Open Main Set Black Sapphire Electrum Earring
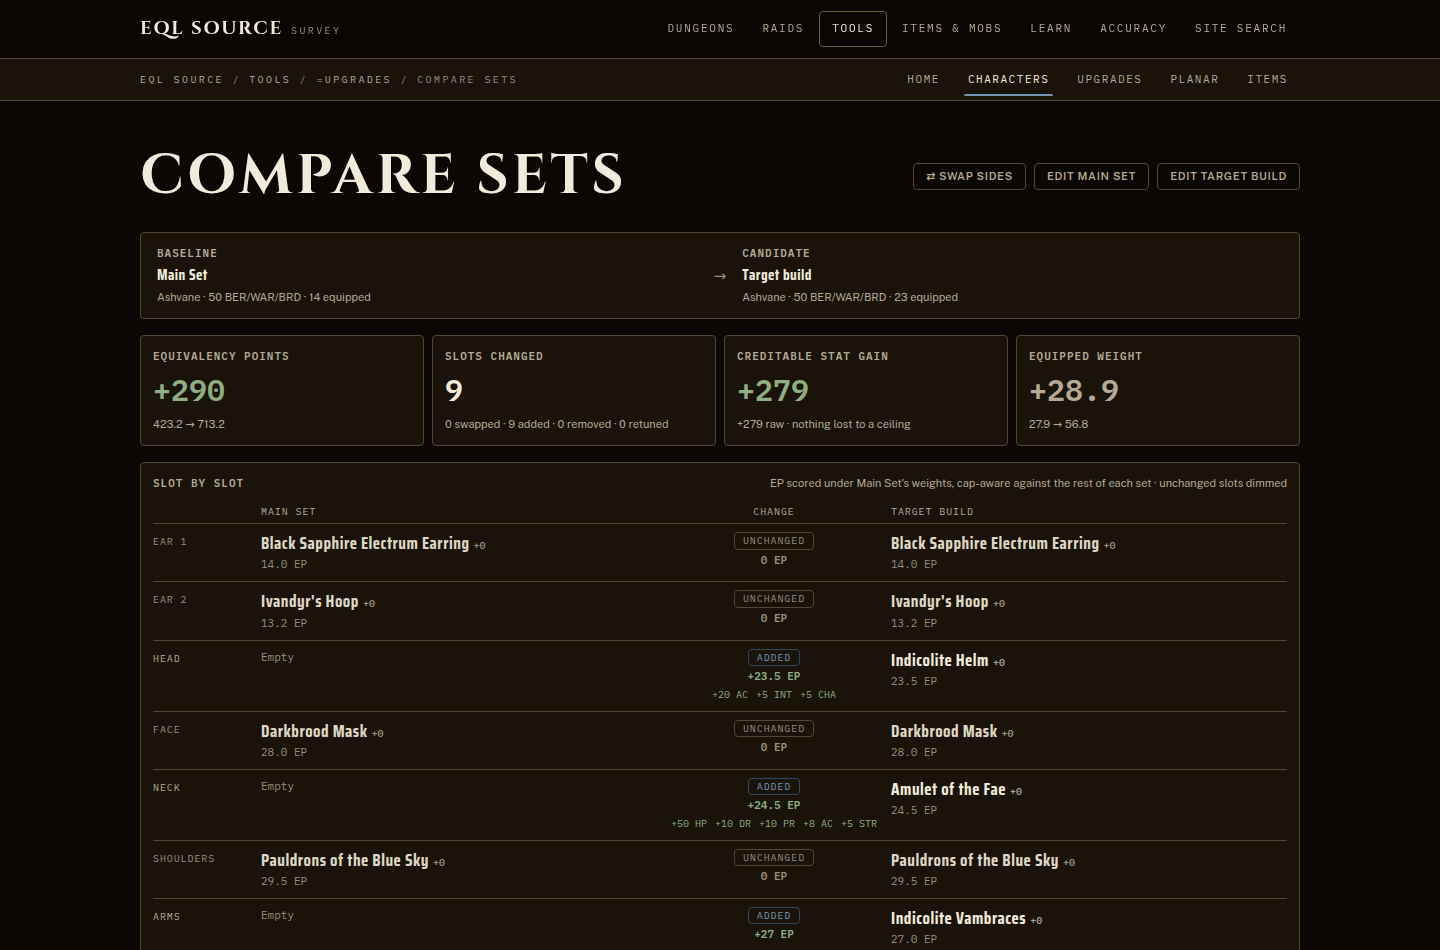The width and height of the screenshot is (1440, 950). point(365,543)
